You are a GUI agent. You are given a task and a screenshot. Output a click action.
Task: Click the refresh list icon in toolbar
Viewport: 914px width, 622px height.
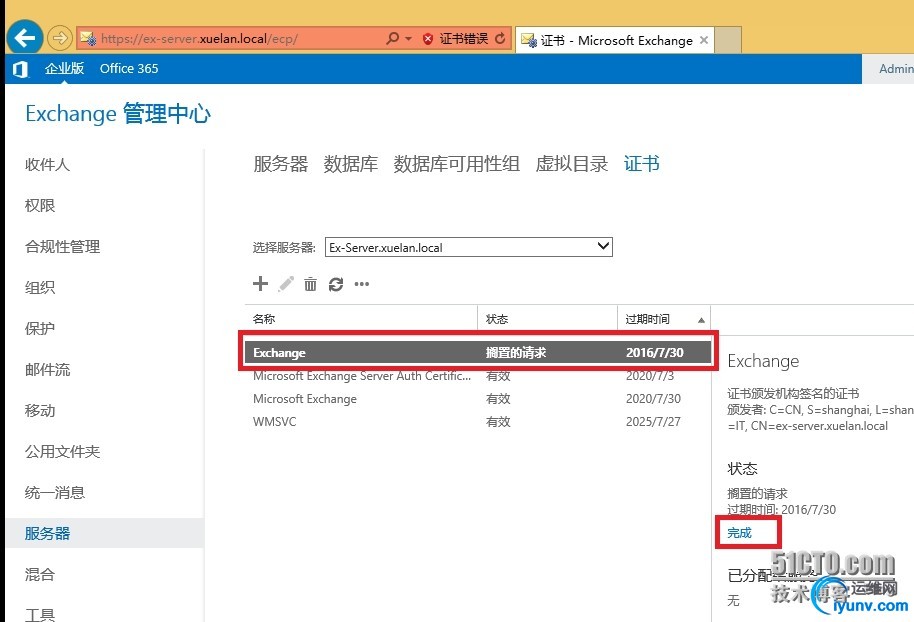[x=336, y=284]
